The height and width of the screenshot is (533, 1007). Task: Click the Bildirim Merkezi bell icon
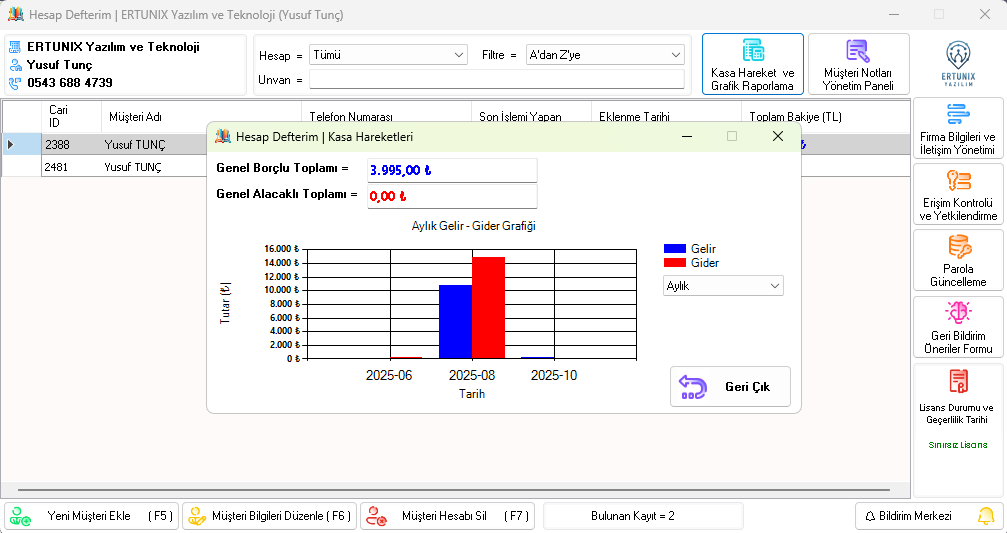pyautogui.click(x=985, y=516)
